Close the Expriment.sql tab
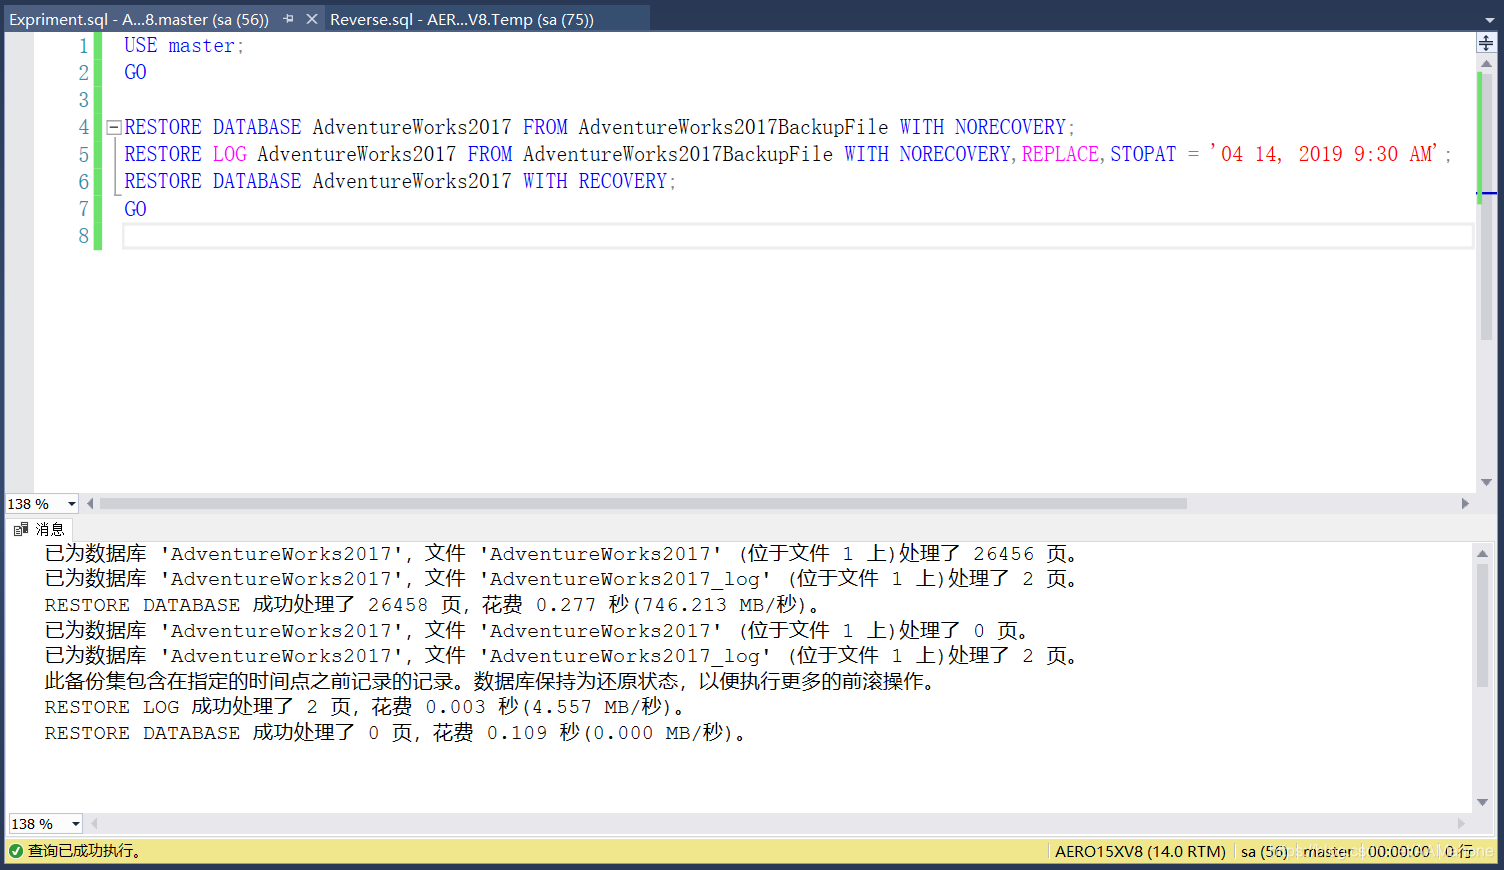This screenshot has width=1504, height=870. pos(312,19)
